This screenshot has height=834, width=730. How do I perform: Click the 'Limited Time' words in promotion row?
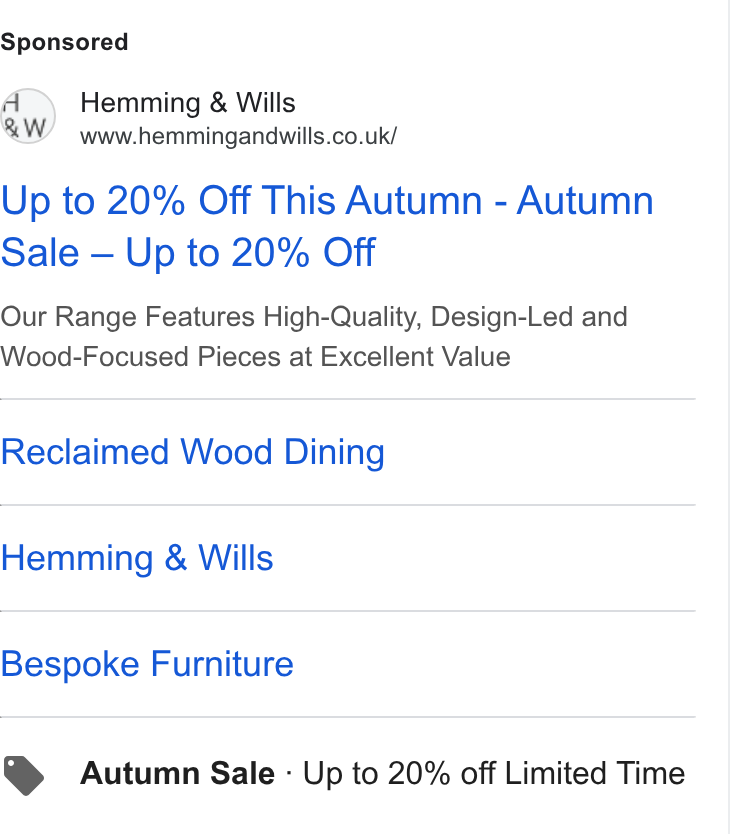(594, 773)
